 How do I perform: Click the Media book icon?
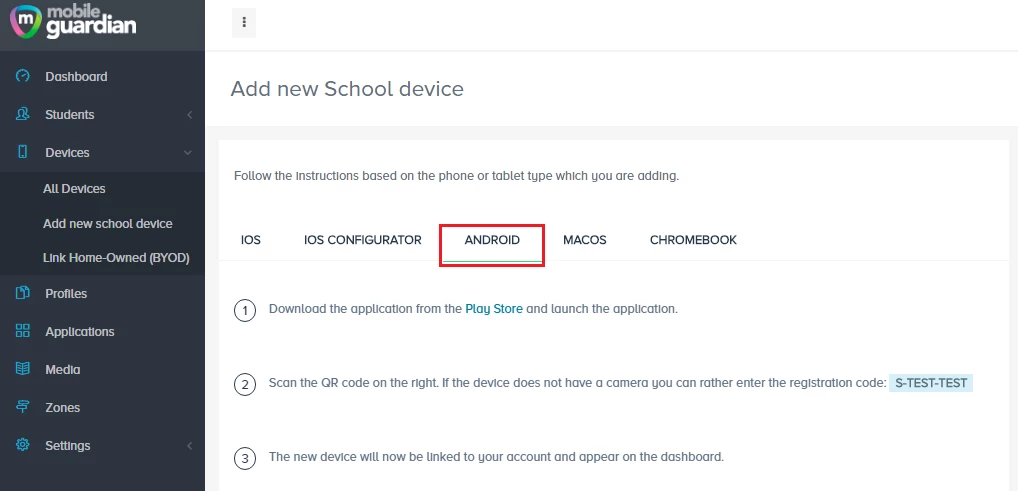(x=23, y=369)
